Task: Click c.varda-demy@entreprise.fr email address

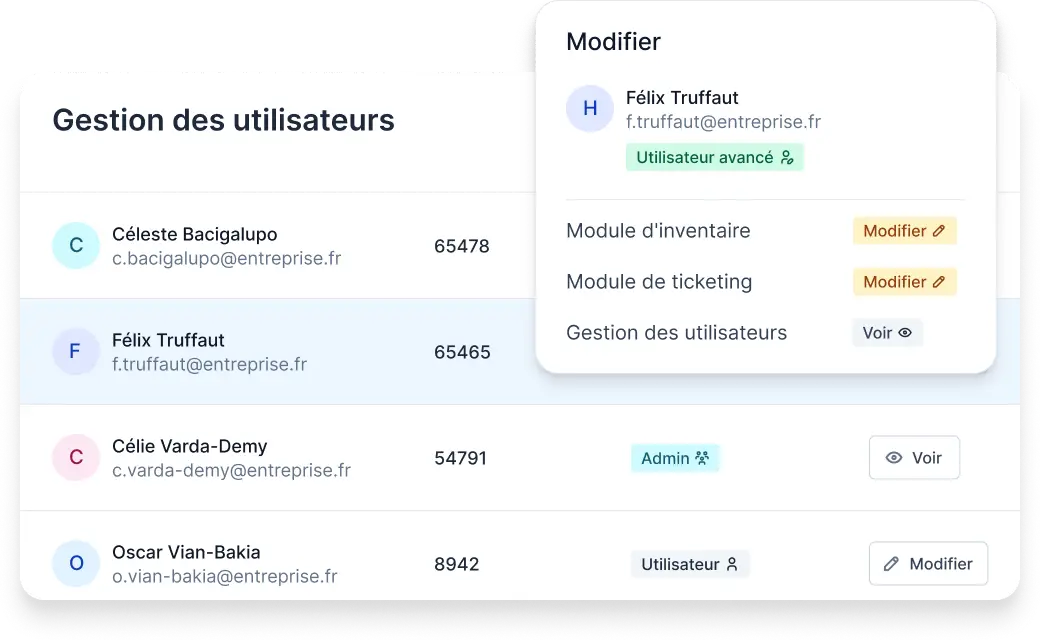Action: (231, 470)
